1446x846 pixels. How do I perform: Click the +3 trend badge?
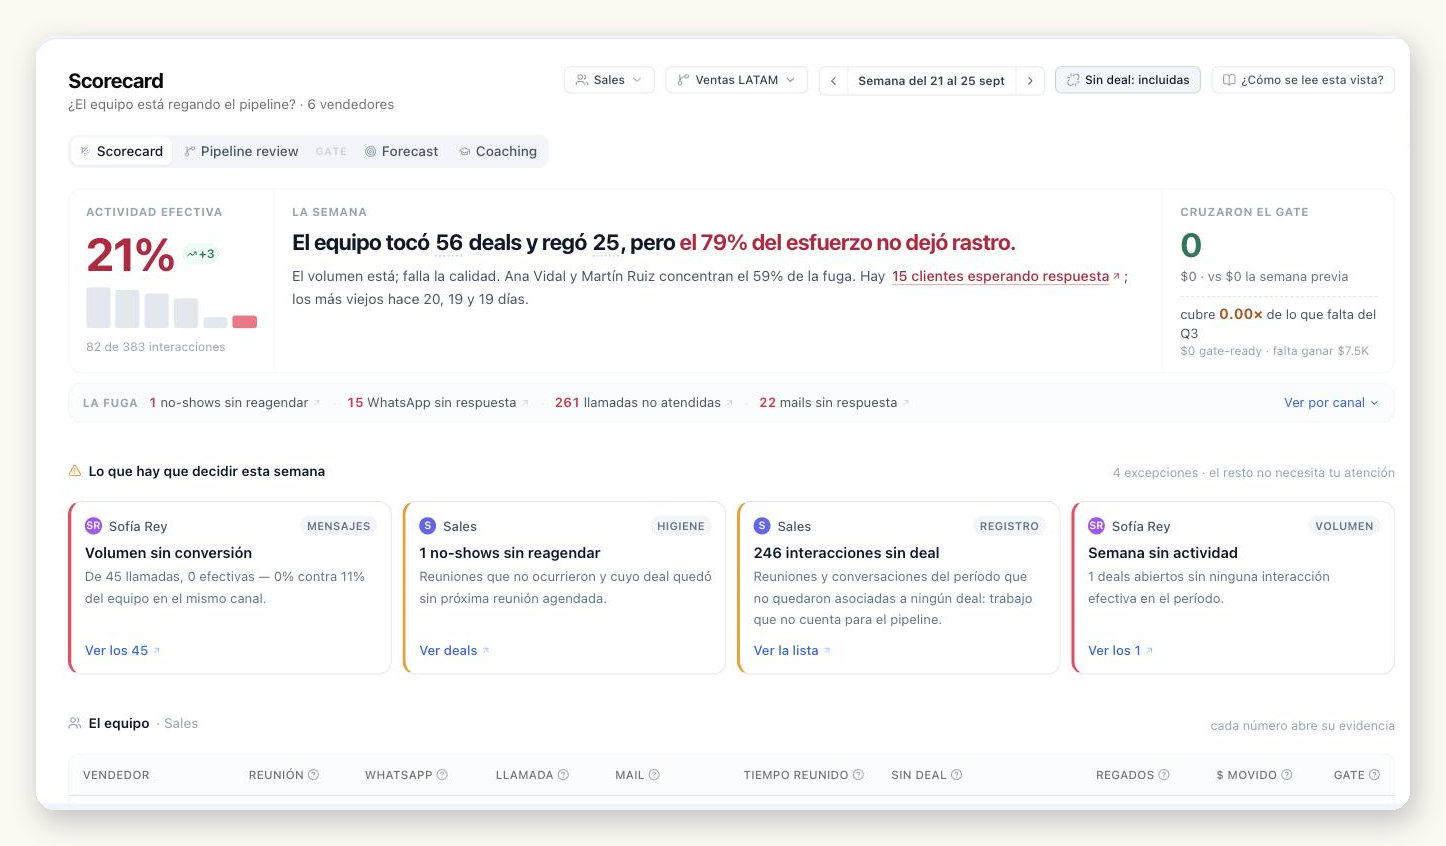[x=200, y=254]
